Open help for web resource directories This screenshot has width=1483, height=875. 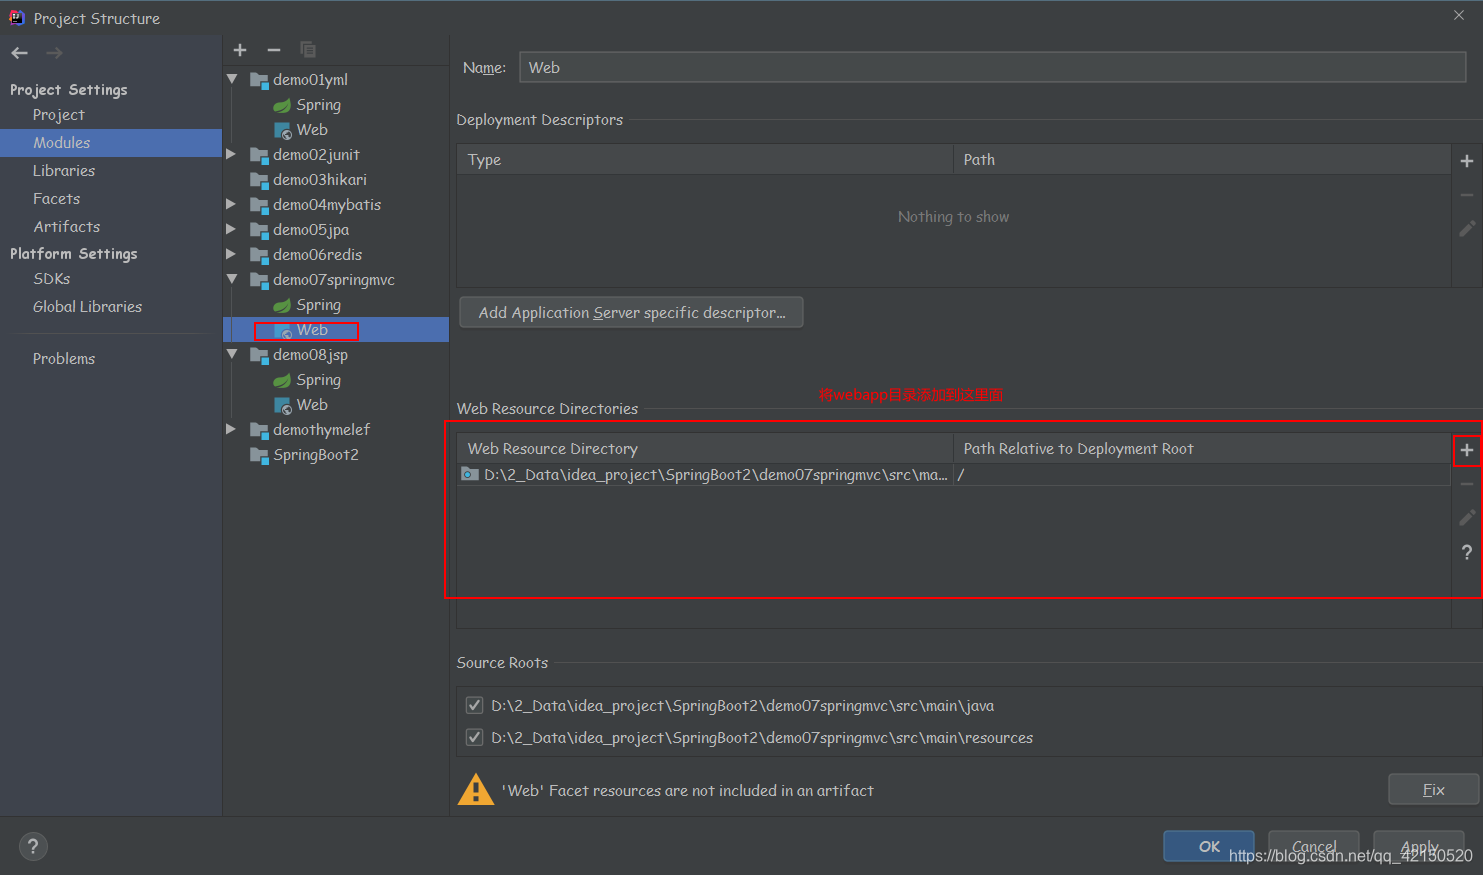click(x=1467, y=552)
